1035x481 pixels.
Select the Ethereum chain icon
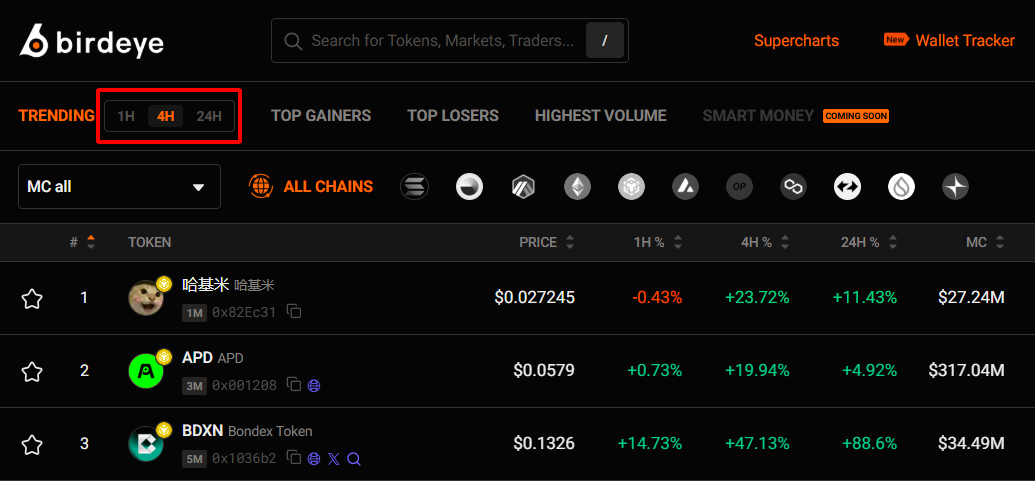577,187
